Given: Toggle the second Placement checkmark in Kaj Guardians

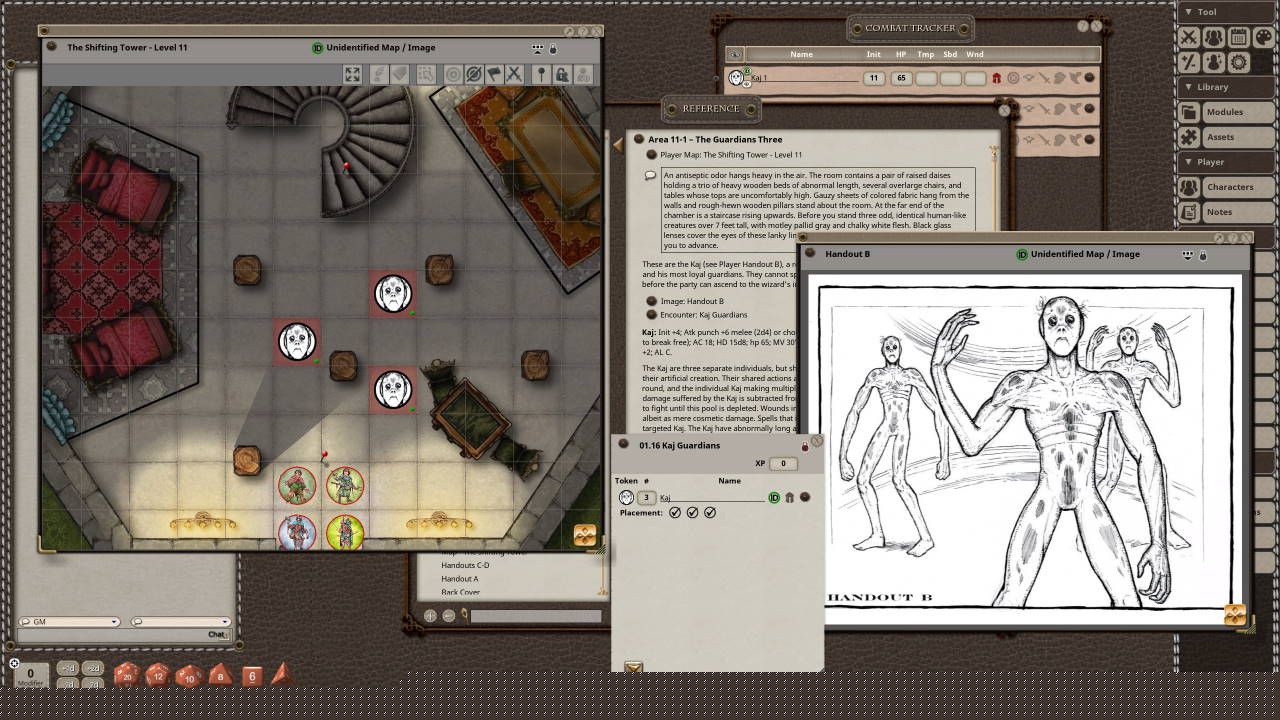Looking at the screenshot, I should point(692,513).
